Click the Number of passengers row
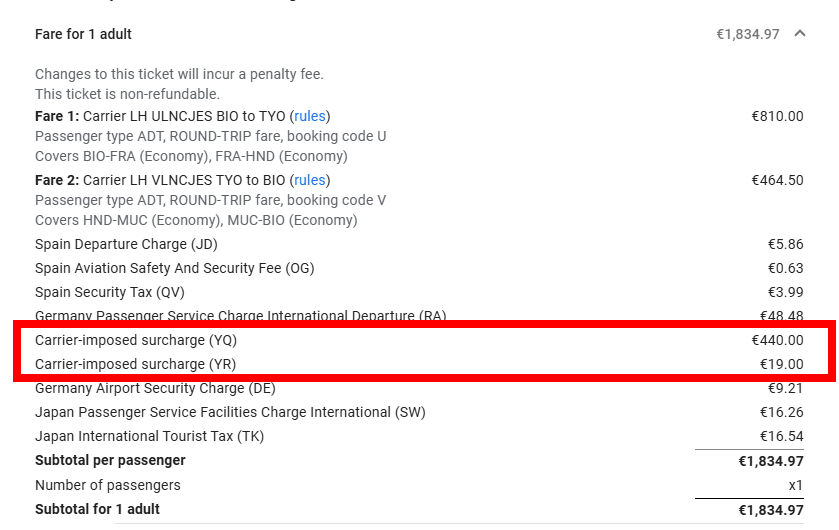Screen dimensions: 839x530 (x=419, y=486)
